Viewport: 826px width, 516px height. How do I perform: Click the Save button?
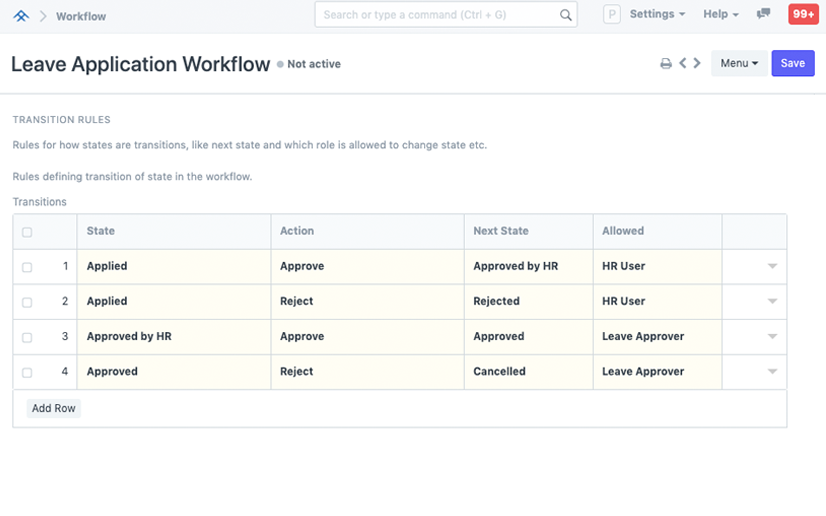pos(792,63)
